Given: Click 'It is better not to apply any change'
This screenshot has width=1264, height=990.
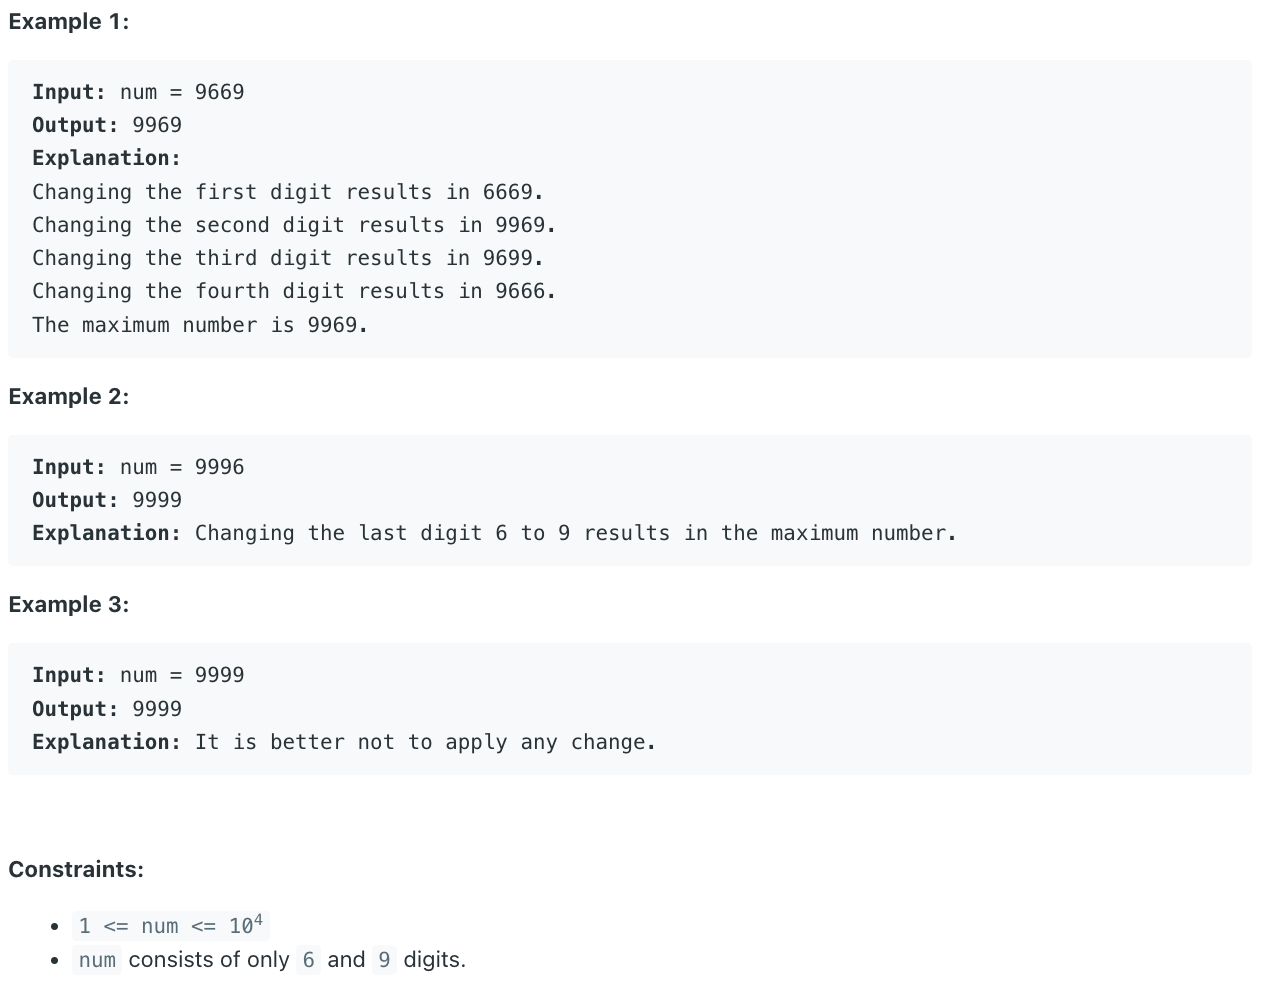Looking at the screenshot, I should [x=426, y=742].
